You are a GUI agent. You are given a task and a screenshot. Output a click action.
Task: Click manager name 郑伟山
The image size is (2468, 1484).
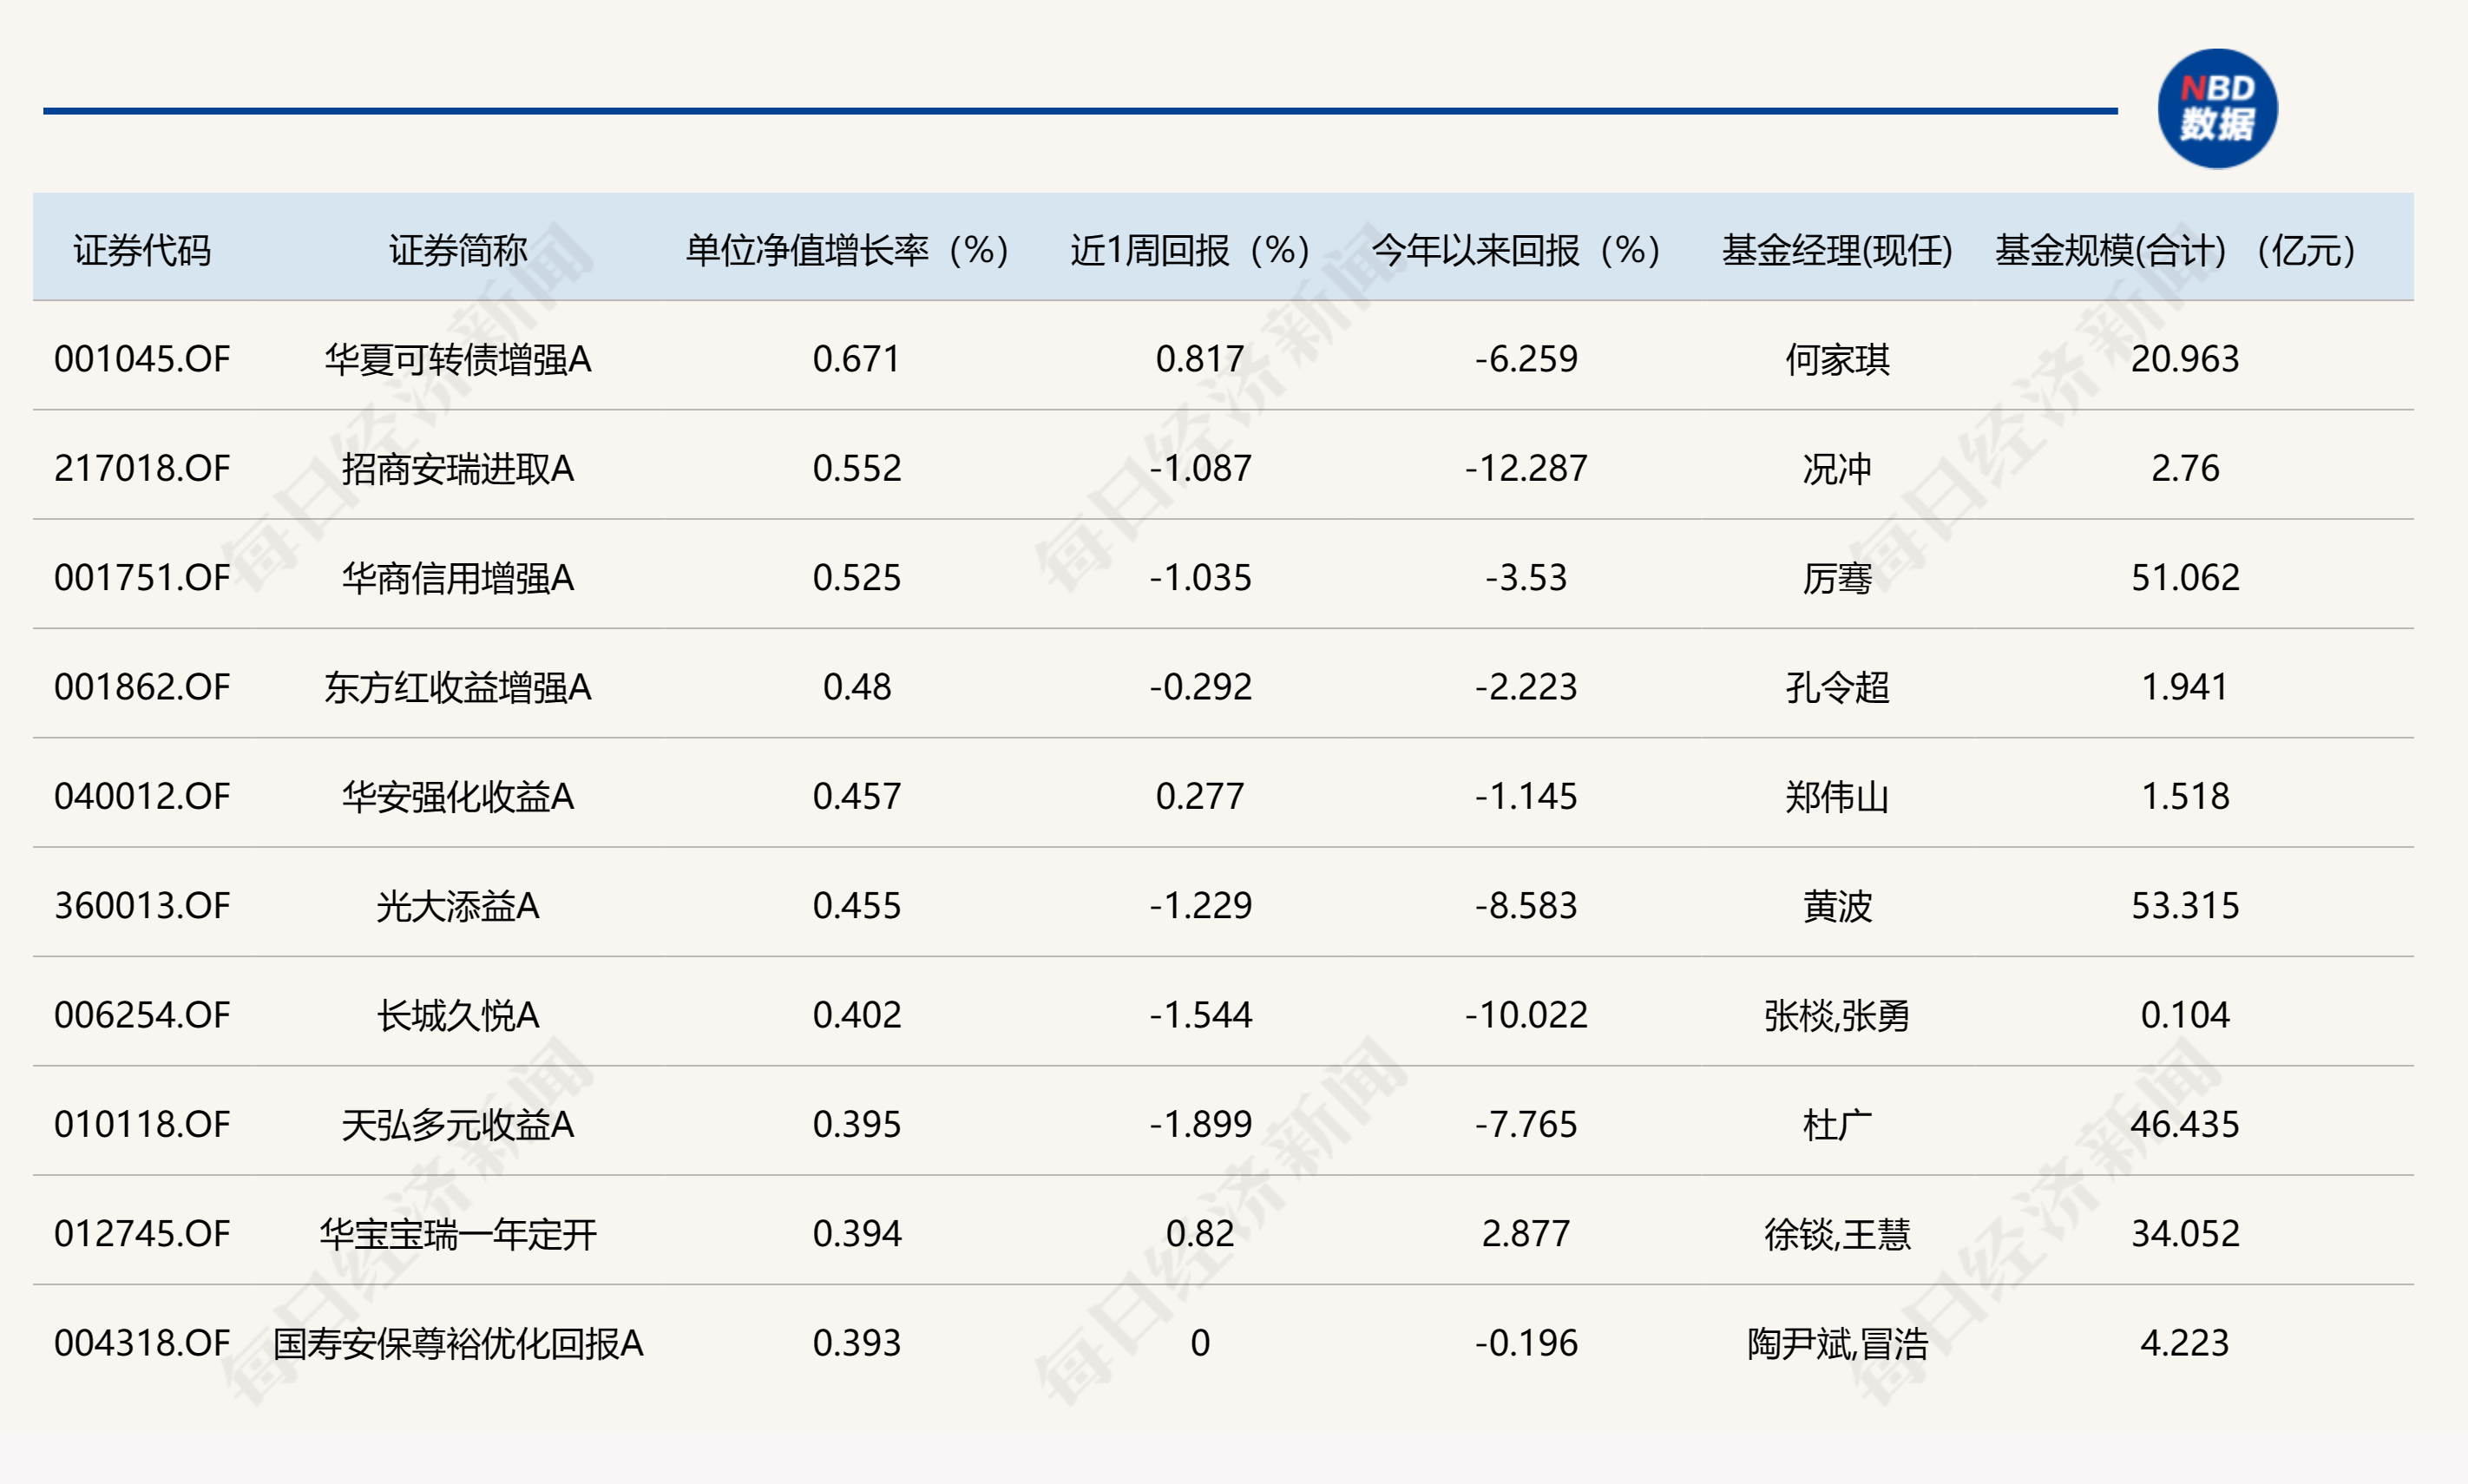pos(1837,796)
